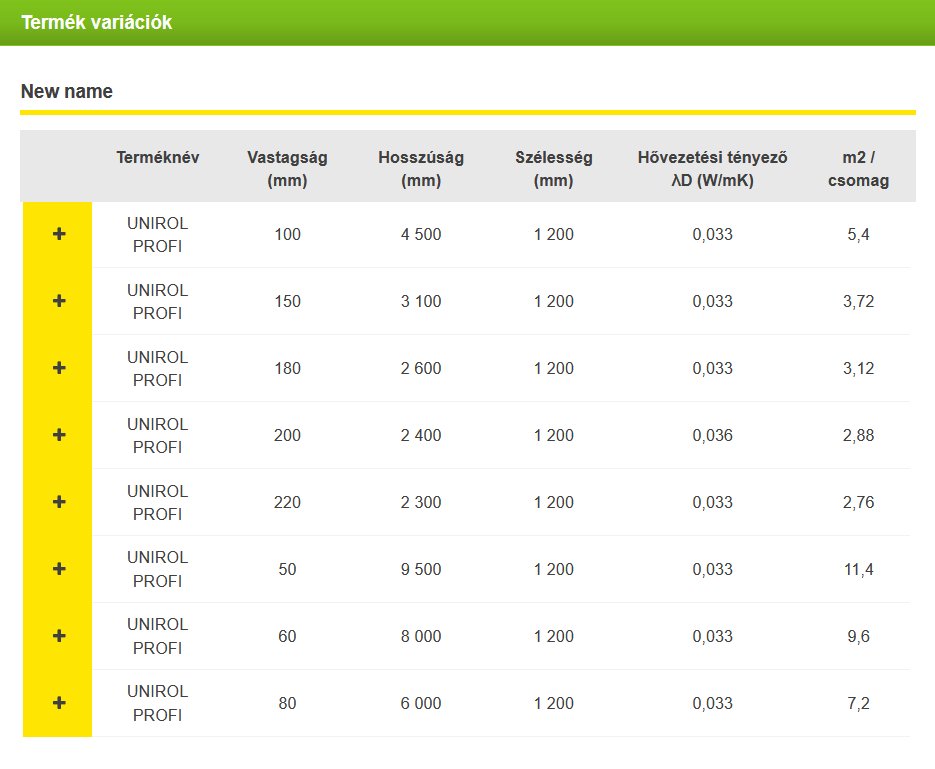The image size is (935, 769).
Task: Expand the row with thickness 80
Action: pos(58,703)
